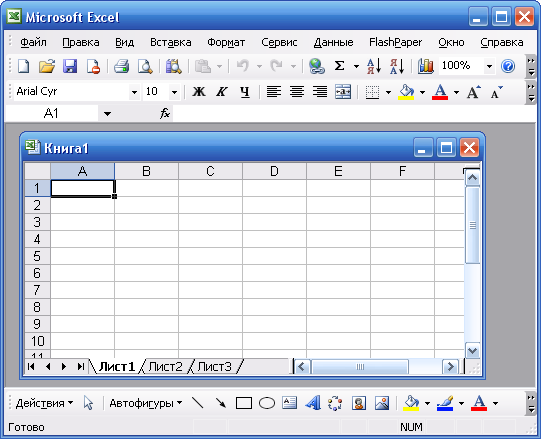Apply red font color on formatting toolbar

pyautogui.click(x=440, y=92)
